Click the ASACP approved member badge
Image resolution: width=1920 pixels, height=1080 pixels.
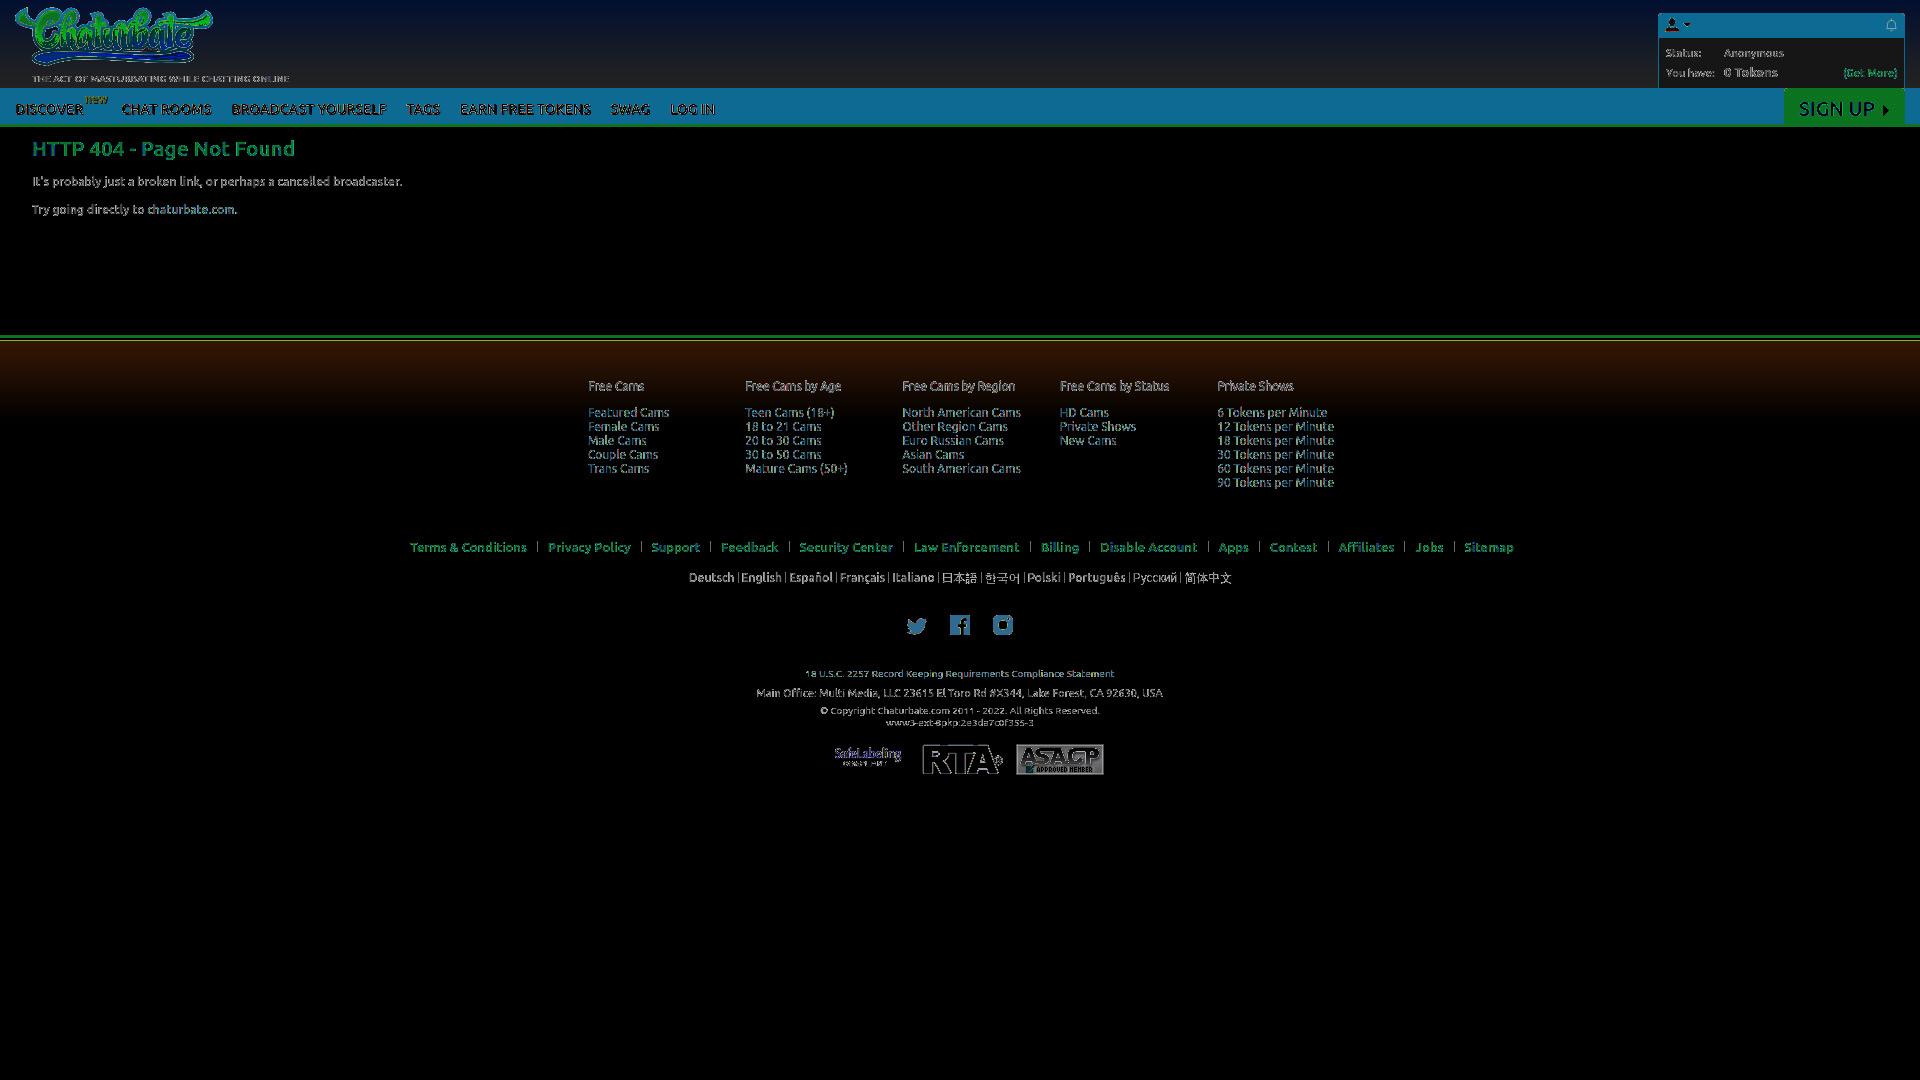pos(1060,760)
